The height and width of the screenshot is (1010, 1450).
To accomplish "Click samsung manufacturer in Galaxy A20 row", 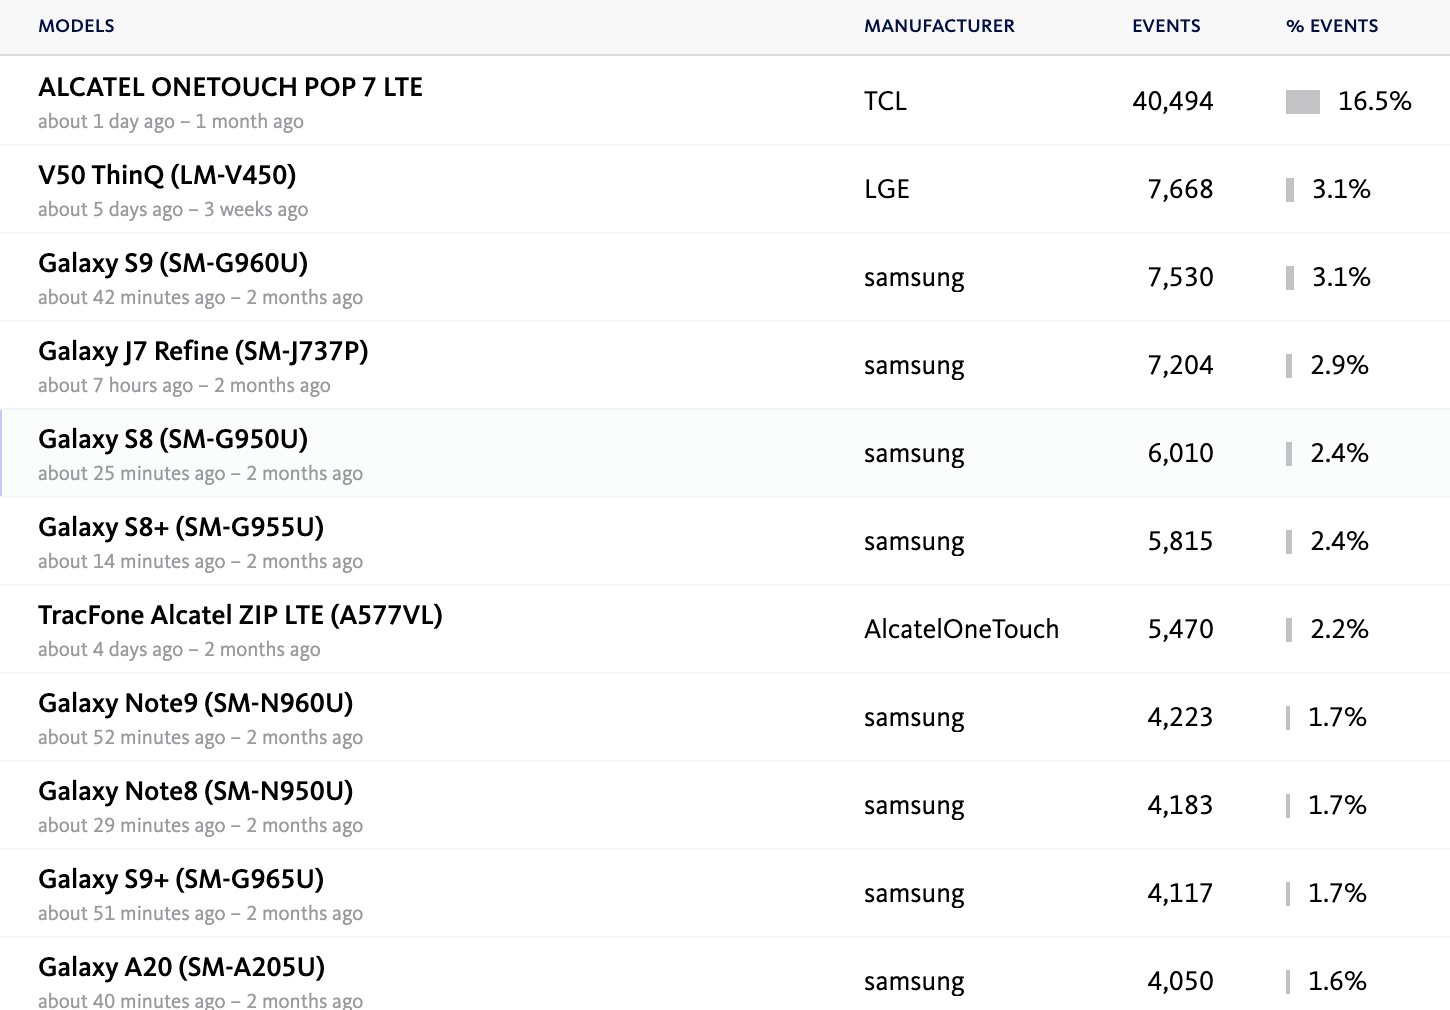I will coord(914,981).
